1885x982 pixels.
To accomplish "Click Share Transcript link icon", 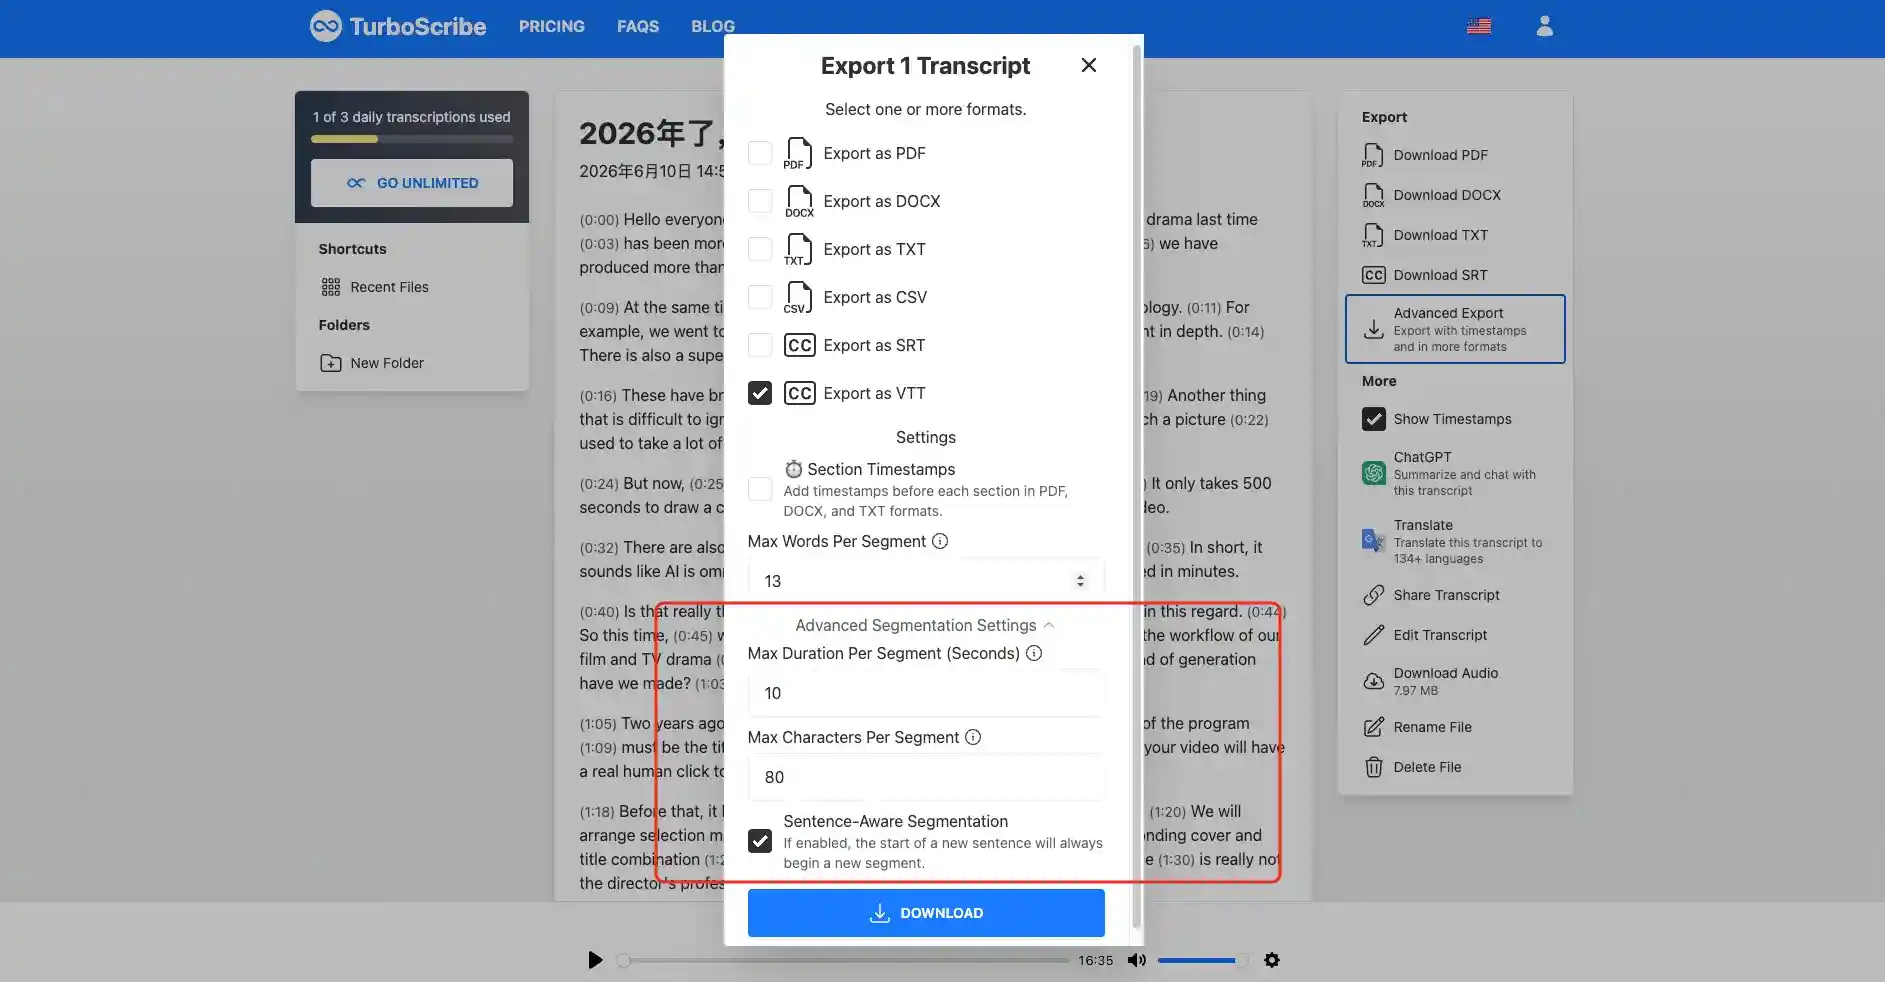I will (1374, 595).
